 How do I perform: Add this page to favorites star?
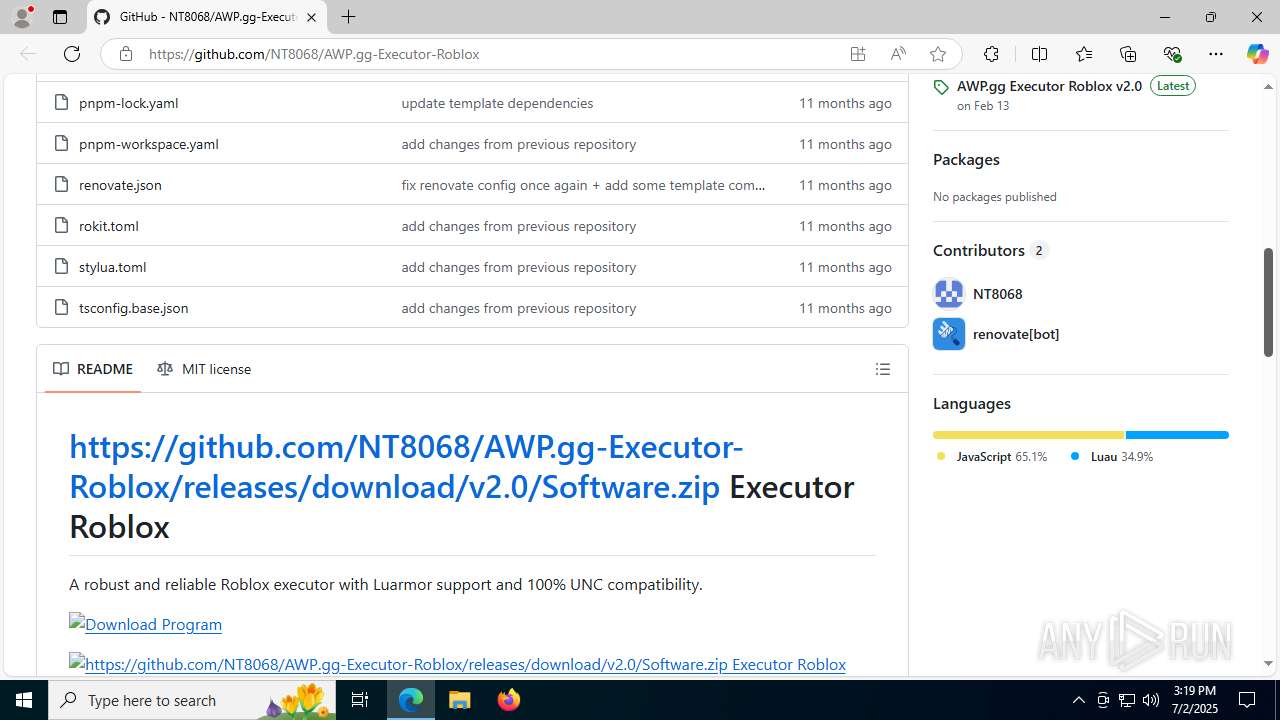click(x=938, y=54)
